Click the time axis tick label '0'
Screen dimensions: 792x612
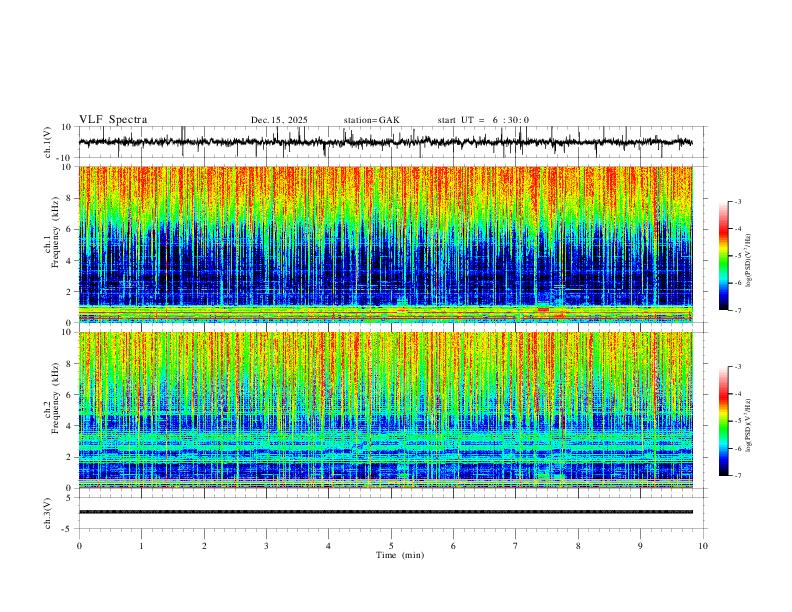(x=79, y=546)
